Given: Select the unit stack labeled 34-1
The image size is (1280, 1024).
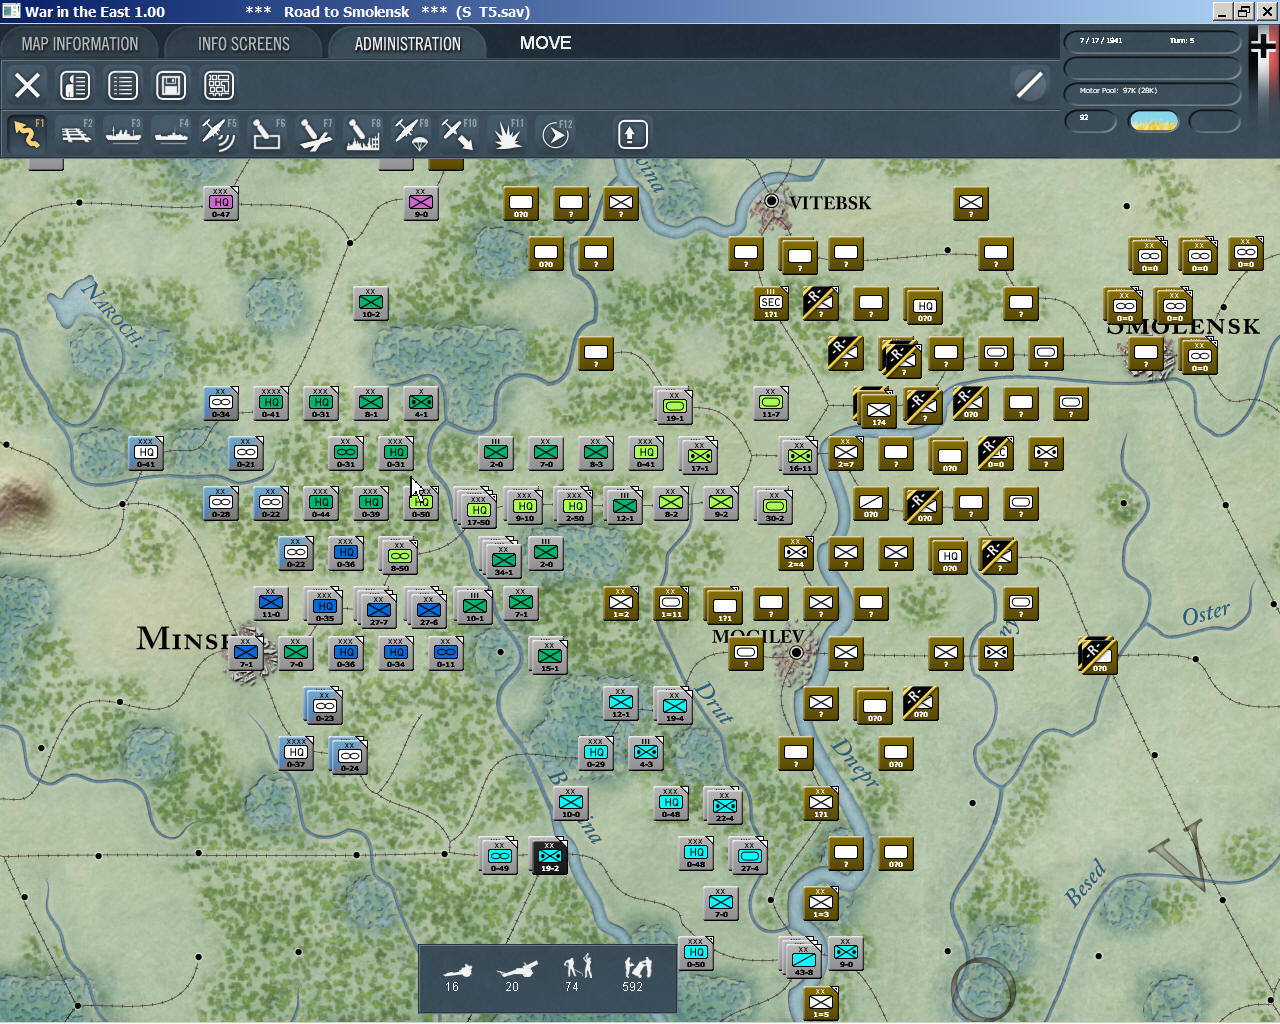Looking at the screenshot, I should tap(503, 560).
